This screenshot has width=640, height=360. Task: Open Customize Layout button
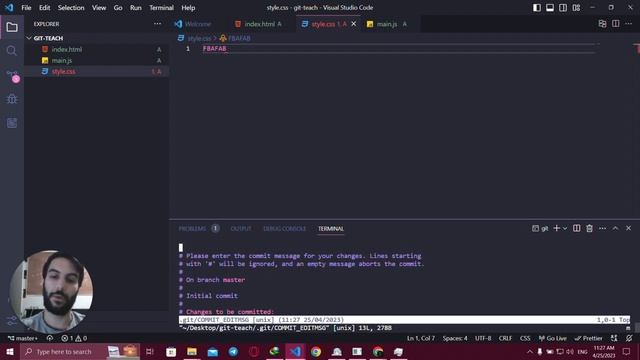tap(576, 8)
